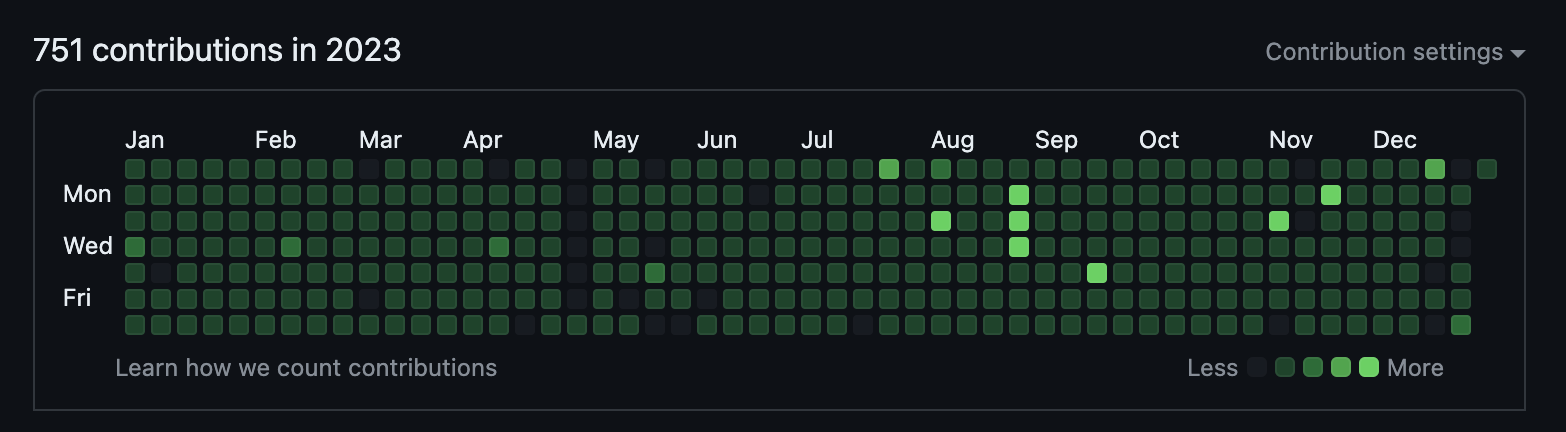1566x432 pixels.
Task: Click the bright Sunday cell in December
Action: (x=1435, y=169)
